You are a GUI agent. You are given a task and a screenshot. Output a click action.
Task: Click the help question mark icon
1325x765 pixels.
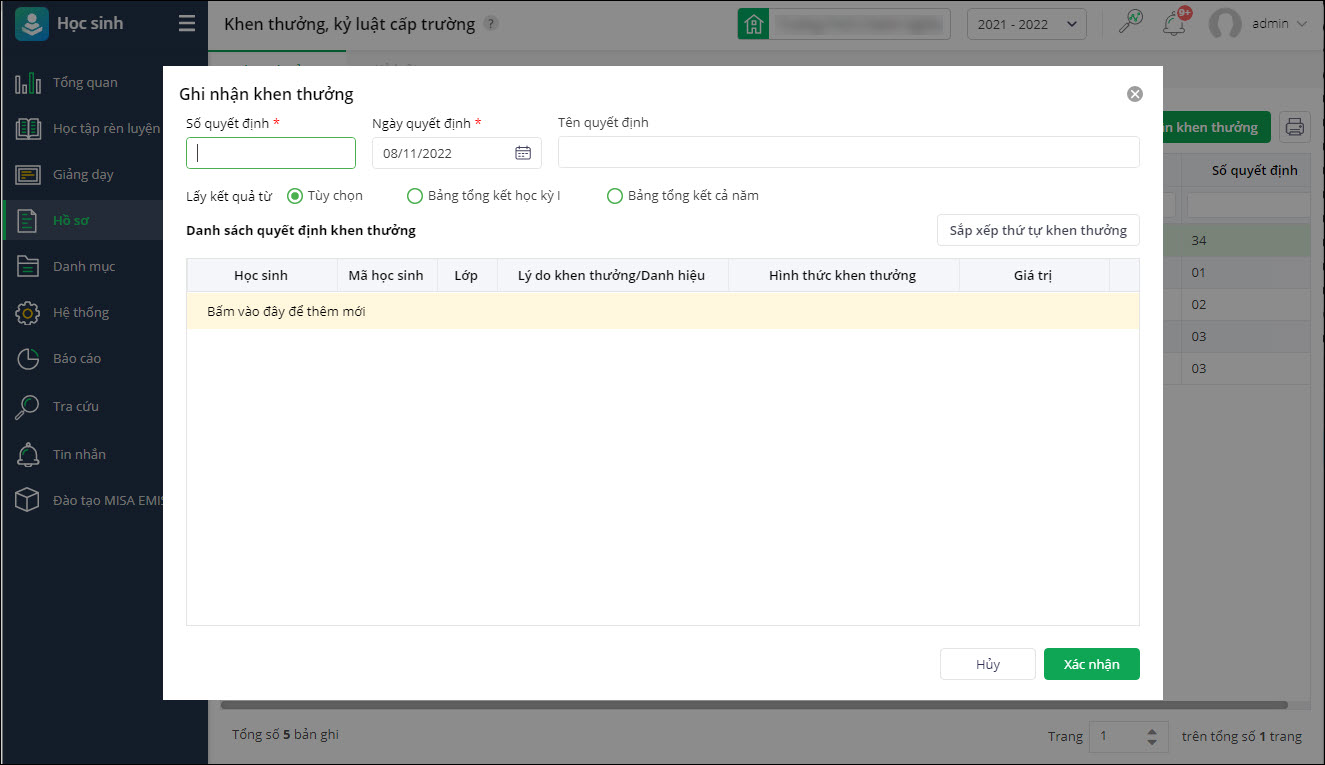tap(490, 24)
